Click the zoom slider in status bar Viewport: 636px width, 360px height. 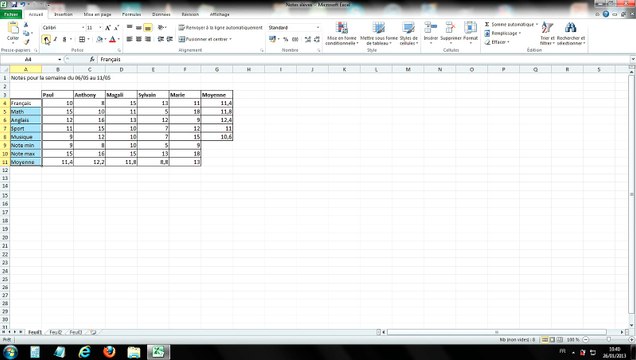[608, 339]
